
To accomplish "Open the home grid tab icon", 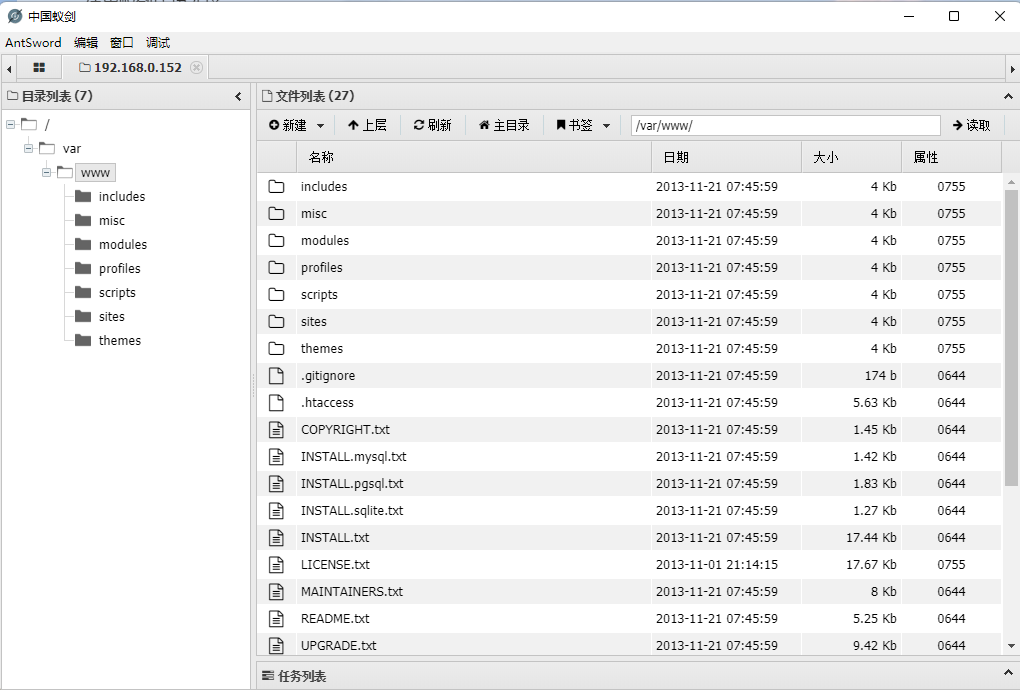I will tap(39, 68).
